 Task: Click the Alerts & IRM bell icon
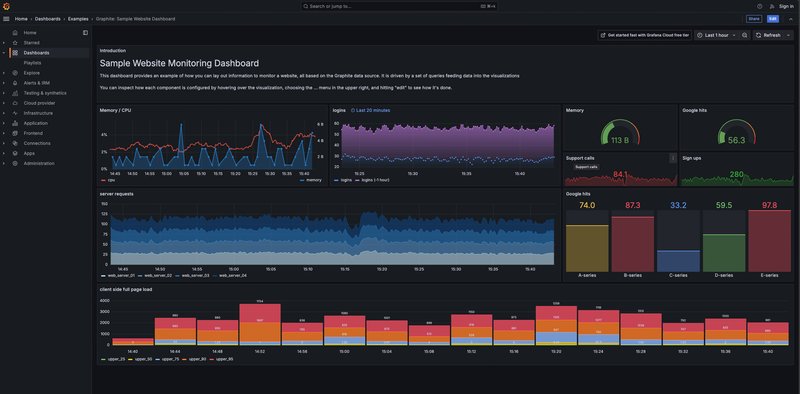click(15, 83)
